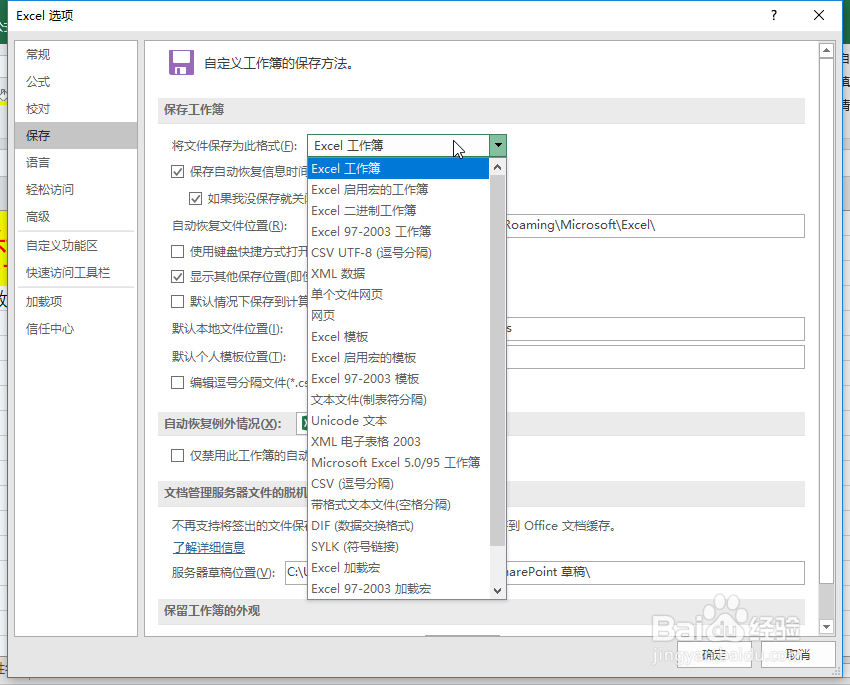
Task: Click the dialog scrollbar down arrow
Action: [826, 626]
